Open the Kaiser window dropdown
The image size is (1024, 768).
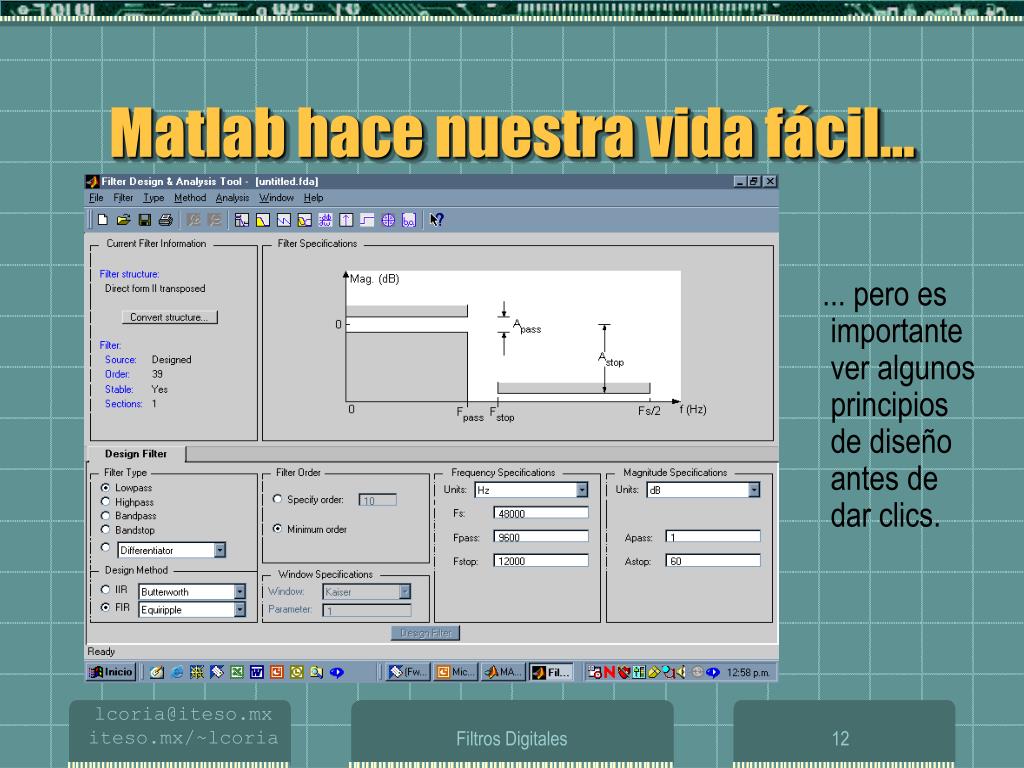click(405, 592)
